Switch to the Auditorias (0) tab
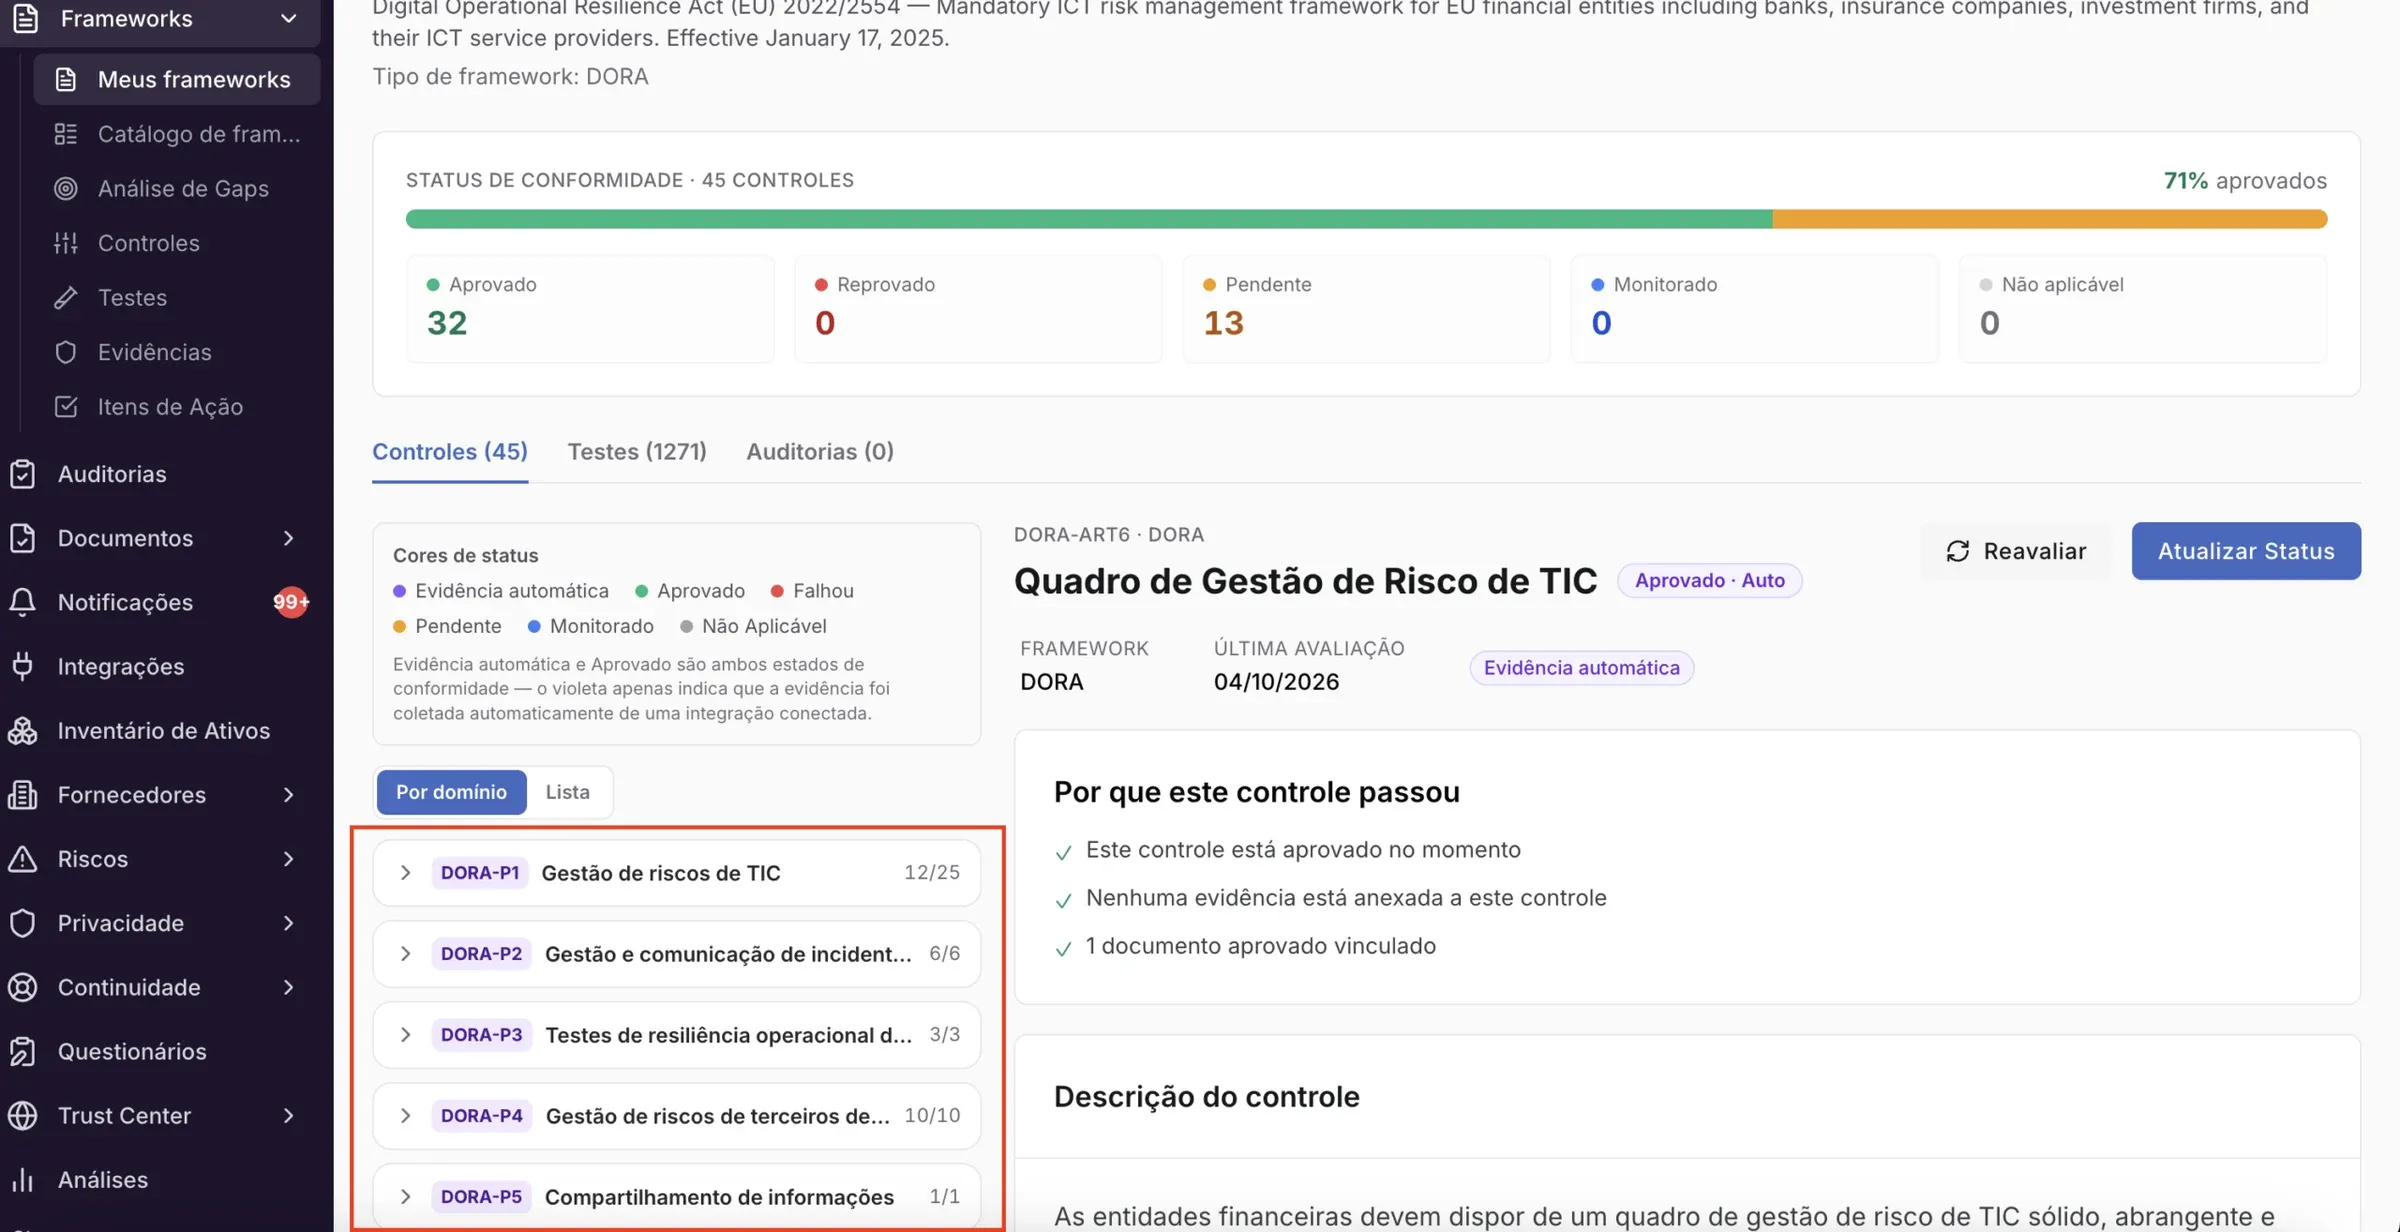 click(820, 452)
